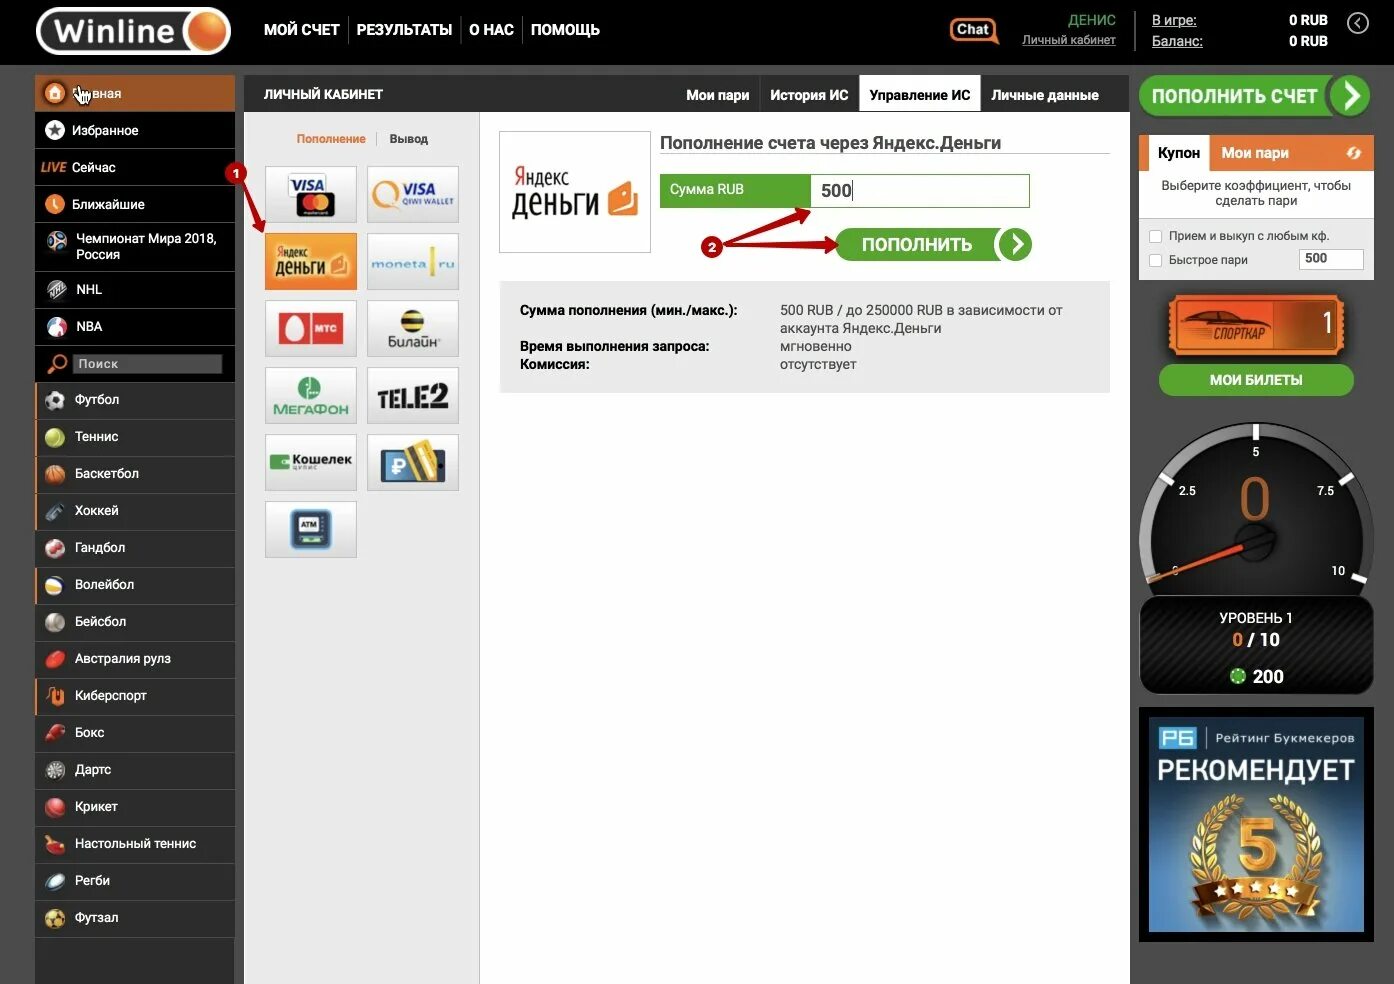Switch to Личные данные tab
This screenshot has width=1394, height=984.
pyautogui.click(x=1045, y=95)
